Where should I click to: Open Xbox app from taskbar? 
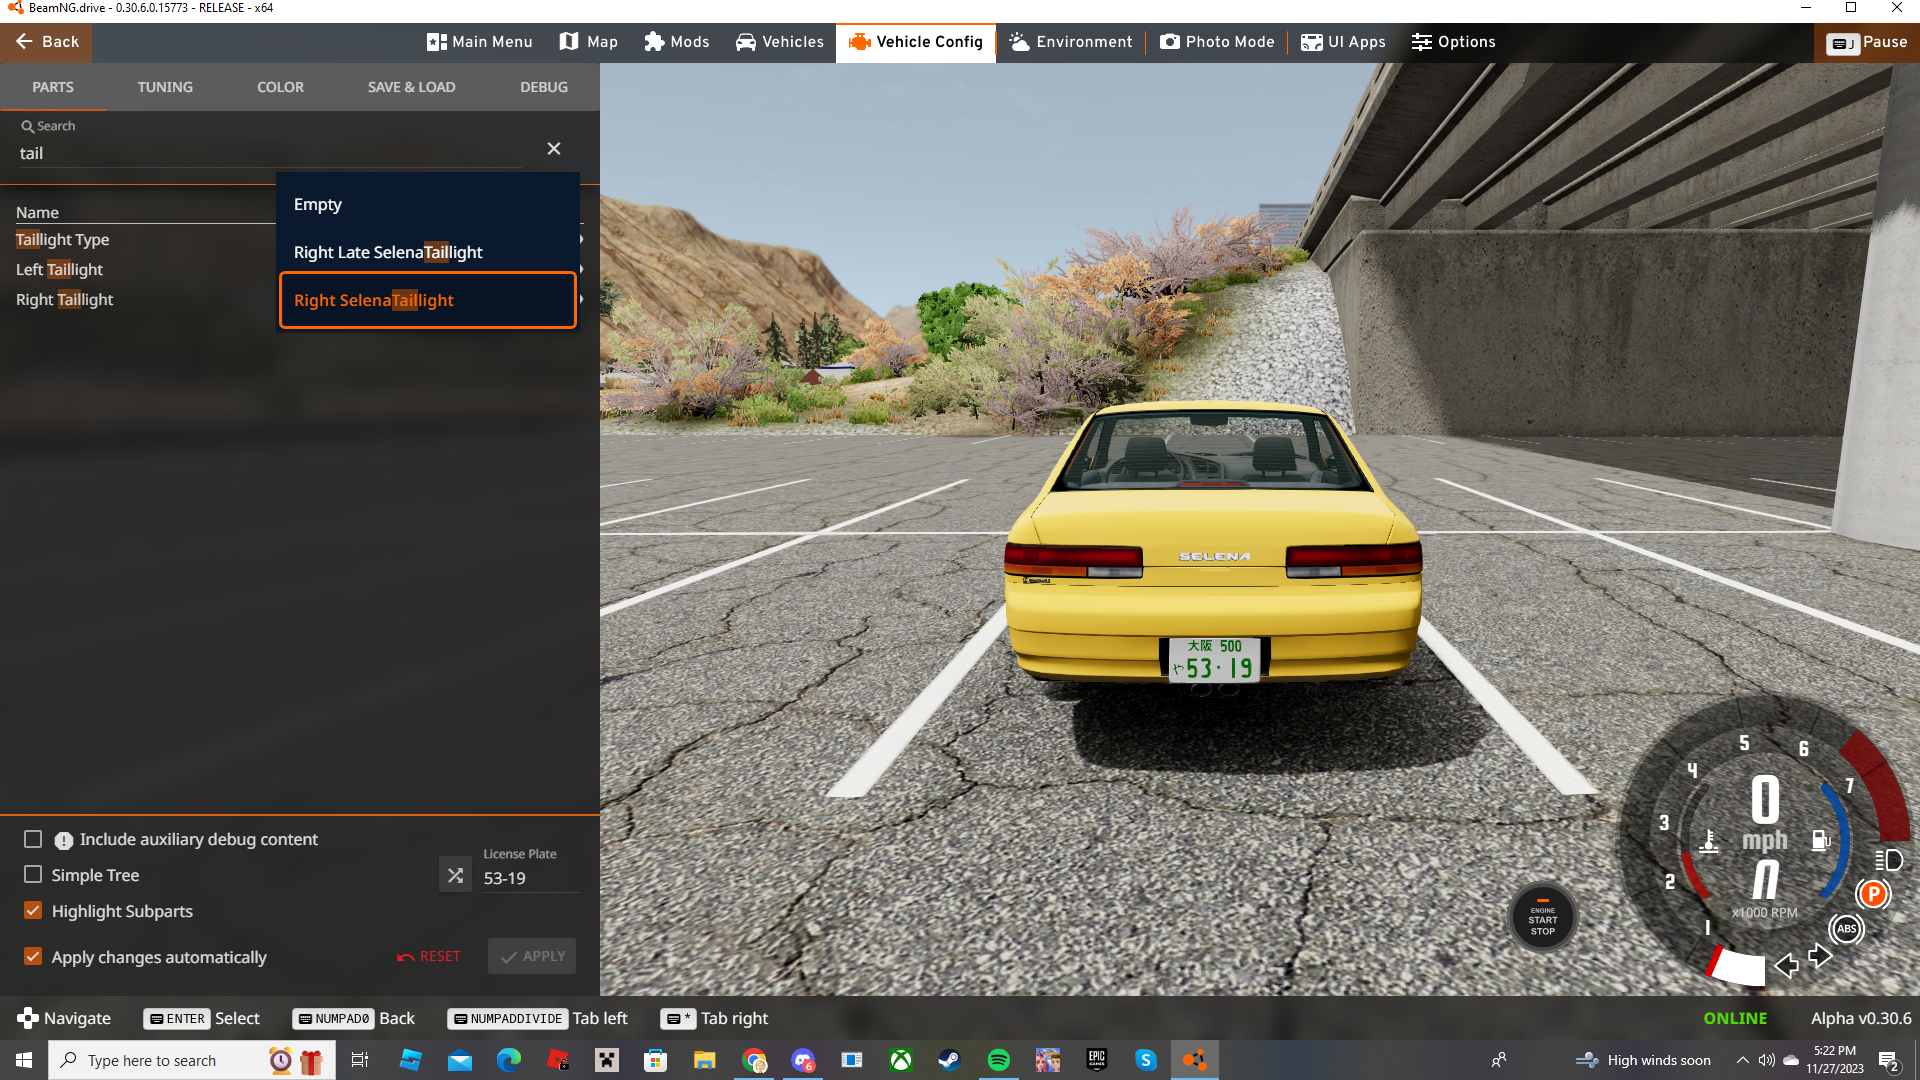(901, 1060)
